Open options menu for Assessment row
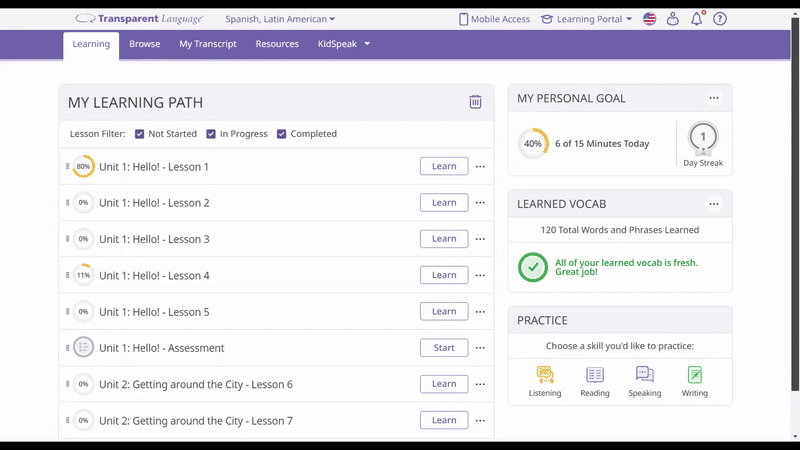 (480, 348)
